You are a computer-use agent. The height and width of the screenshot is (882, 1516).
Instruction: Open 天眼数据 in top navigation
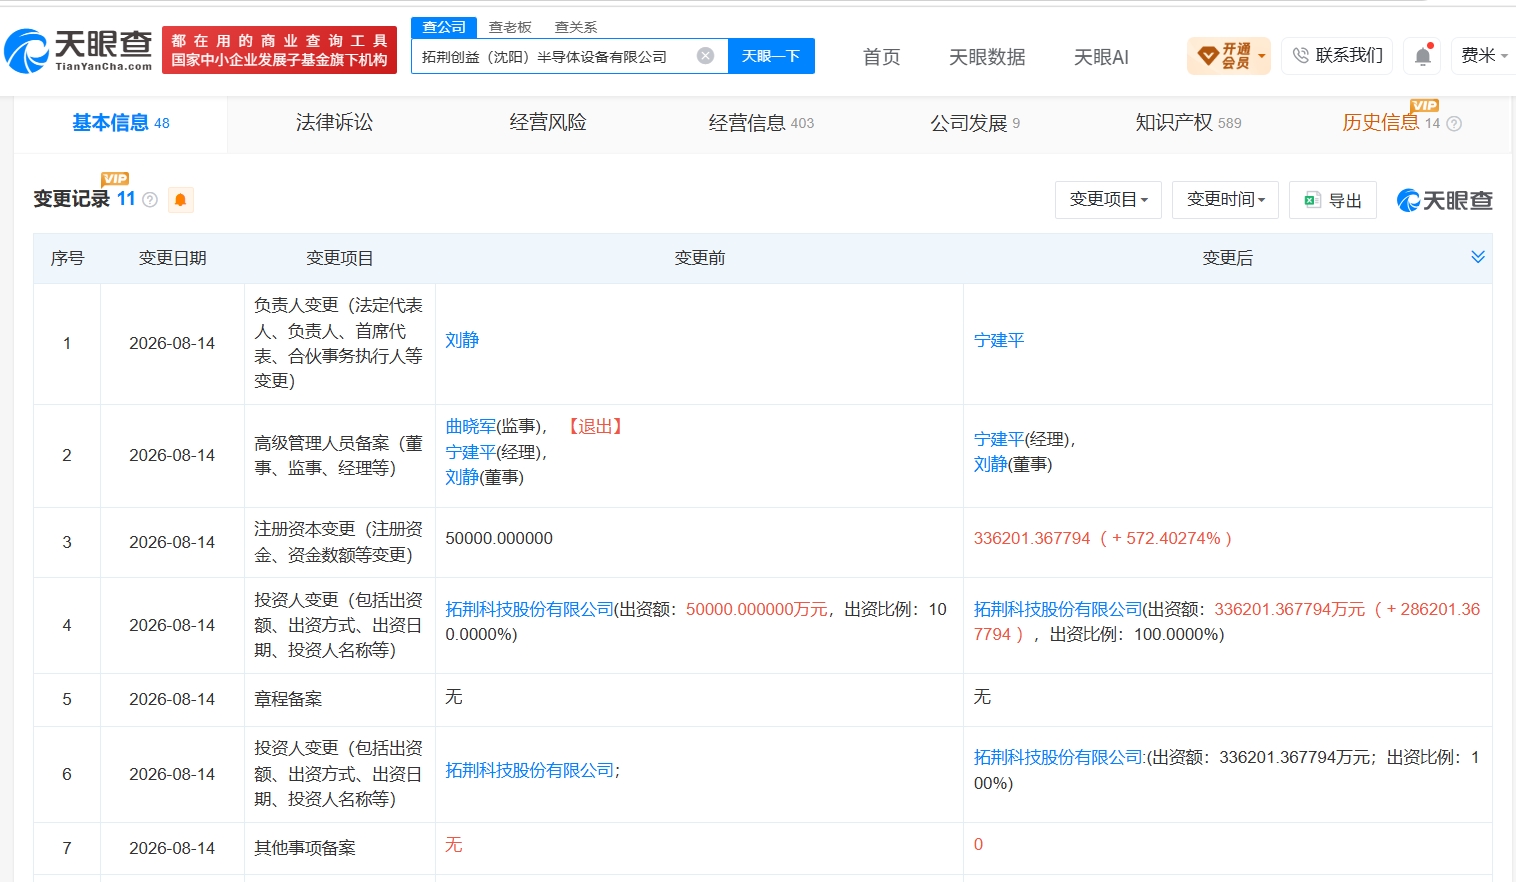[x=987, y=57]
